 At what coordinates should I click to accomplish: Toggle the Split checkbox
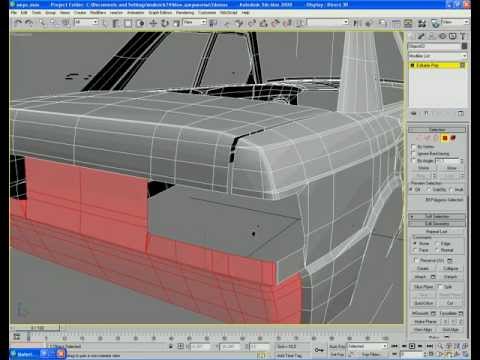[440, 286]
